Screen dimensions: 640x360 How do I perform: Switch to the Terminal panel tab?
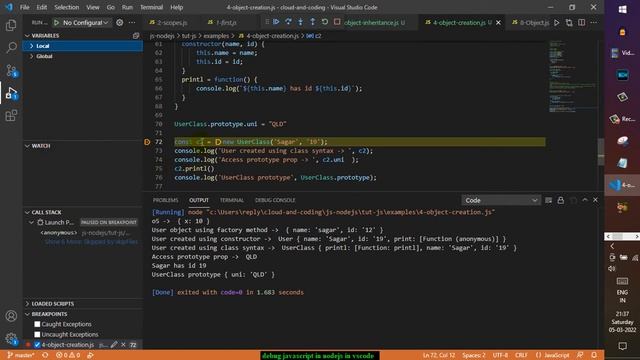pyautogui.click(x=231, y=200)
